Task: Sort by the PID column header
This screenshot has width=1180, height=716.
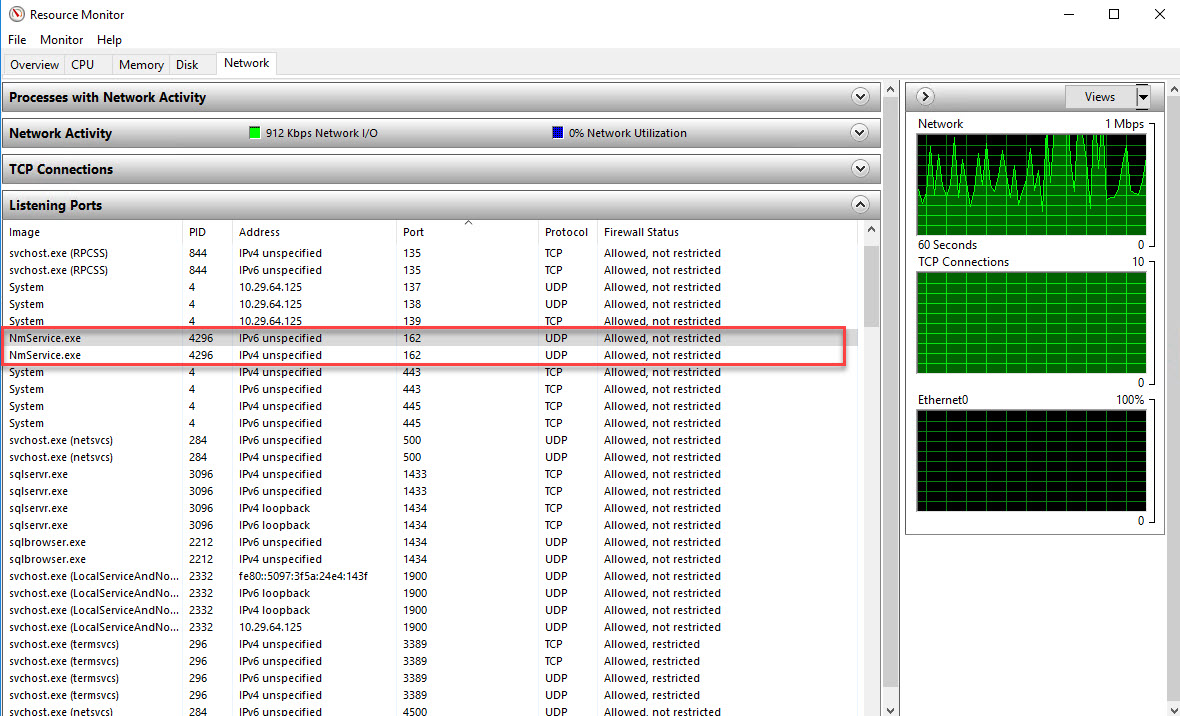Action: (x=207, y=232)
